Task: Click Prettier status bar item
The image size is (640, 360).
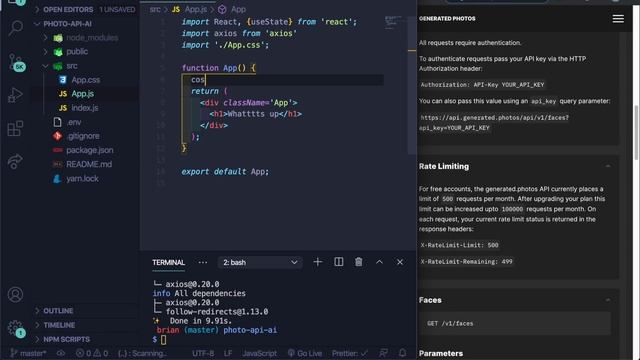Action: (x=349, y=353)
